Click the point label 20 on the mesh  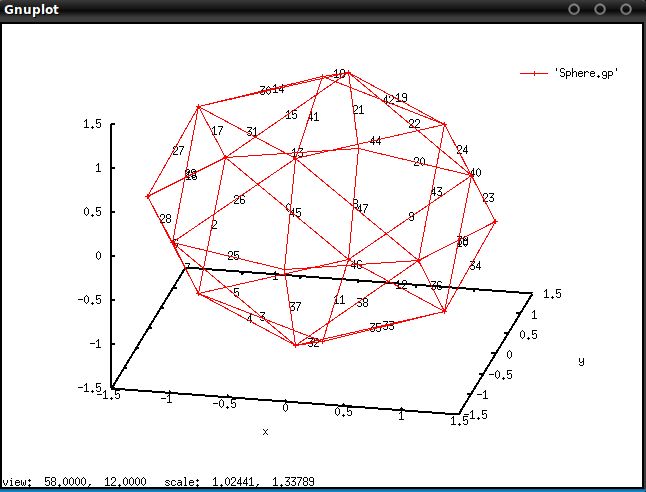pyautogui.click(x=419, y=162)
